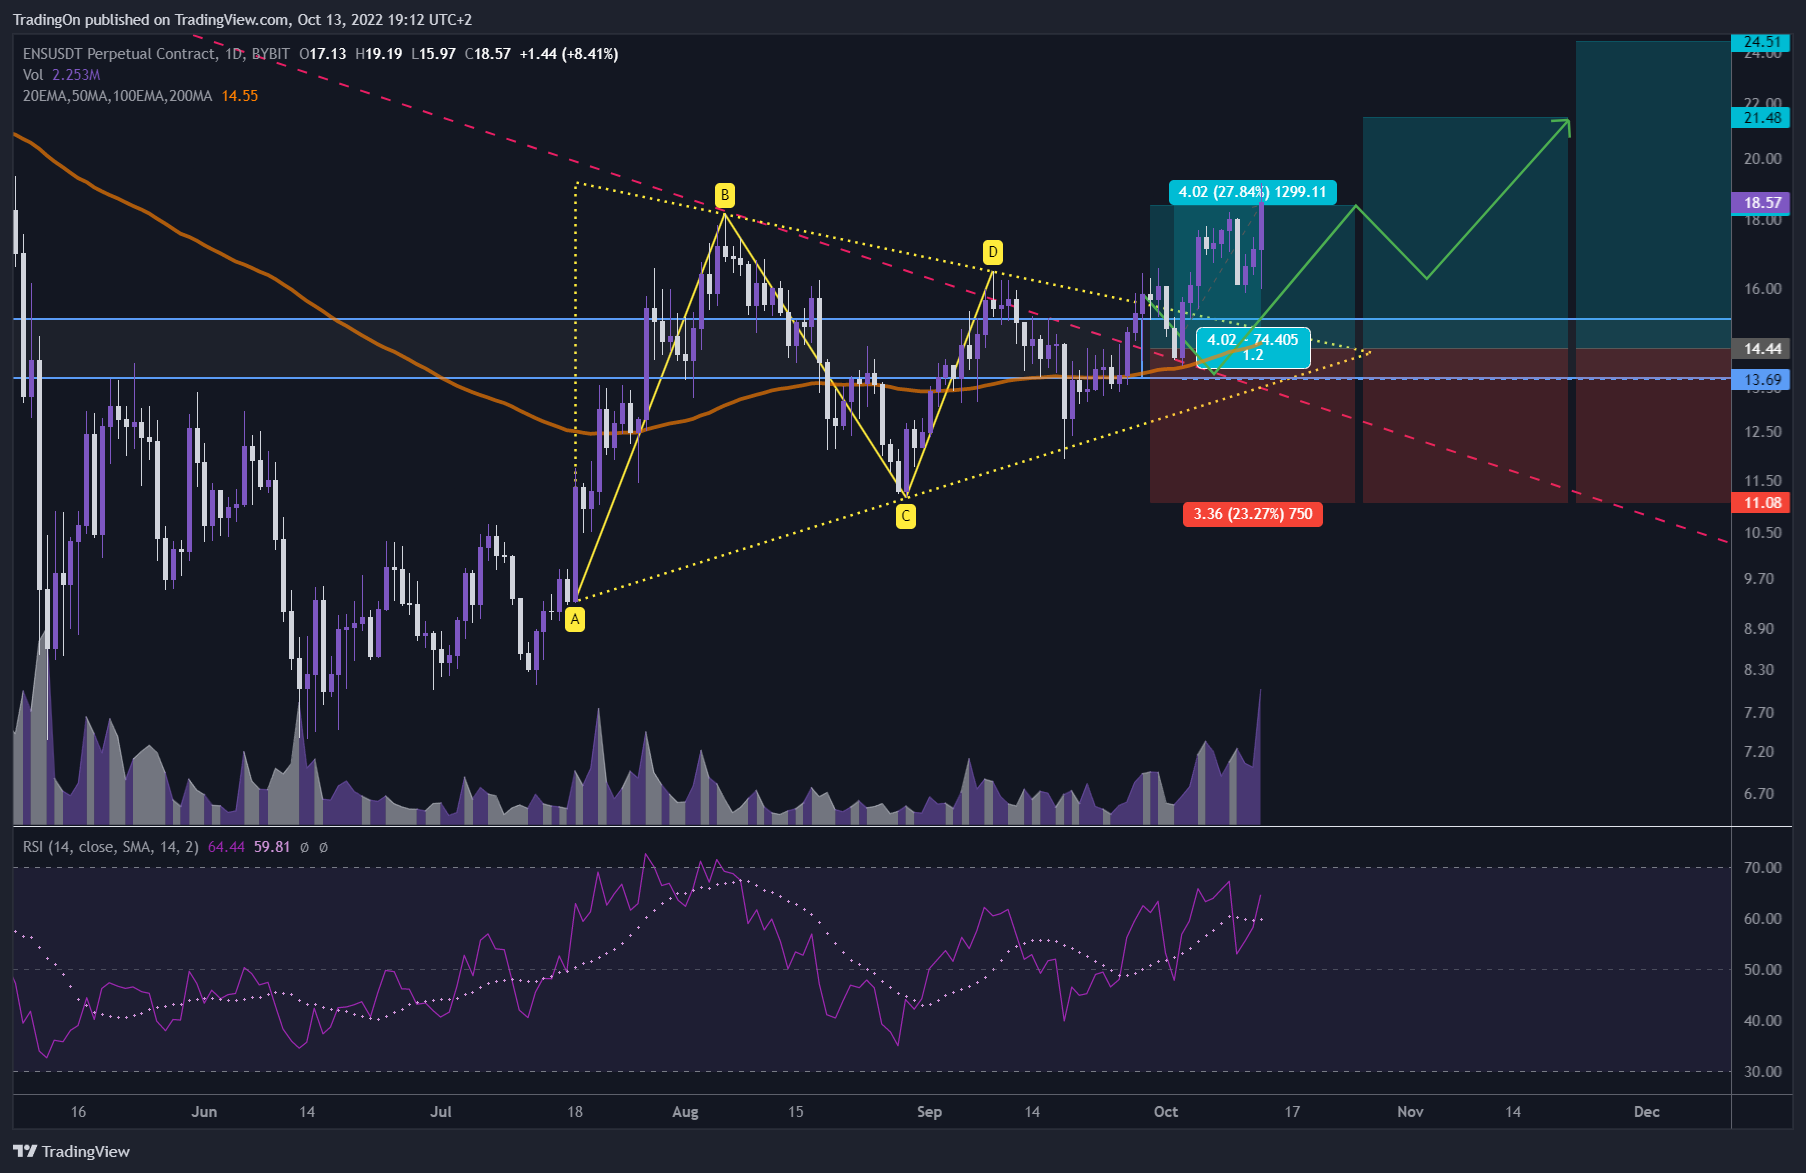Viewport: 1806px width, 1173px height.
Task: Click the RSI value 64.44
Action: (x=226, y=847)
